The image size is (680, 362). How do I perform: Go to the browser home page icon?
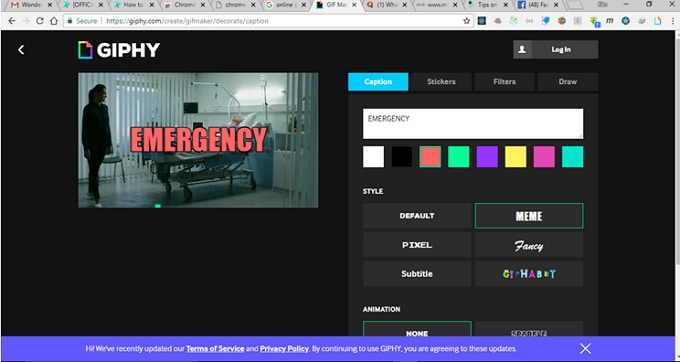click(54, 21)
